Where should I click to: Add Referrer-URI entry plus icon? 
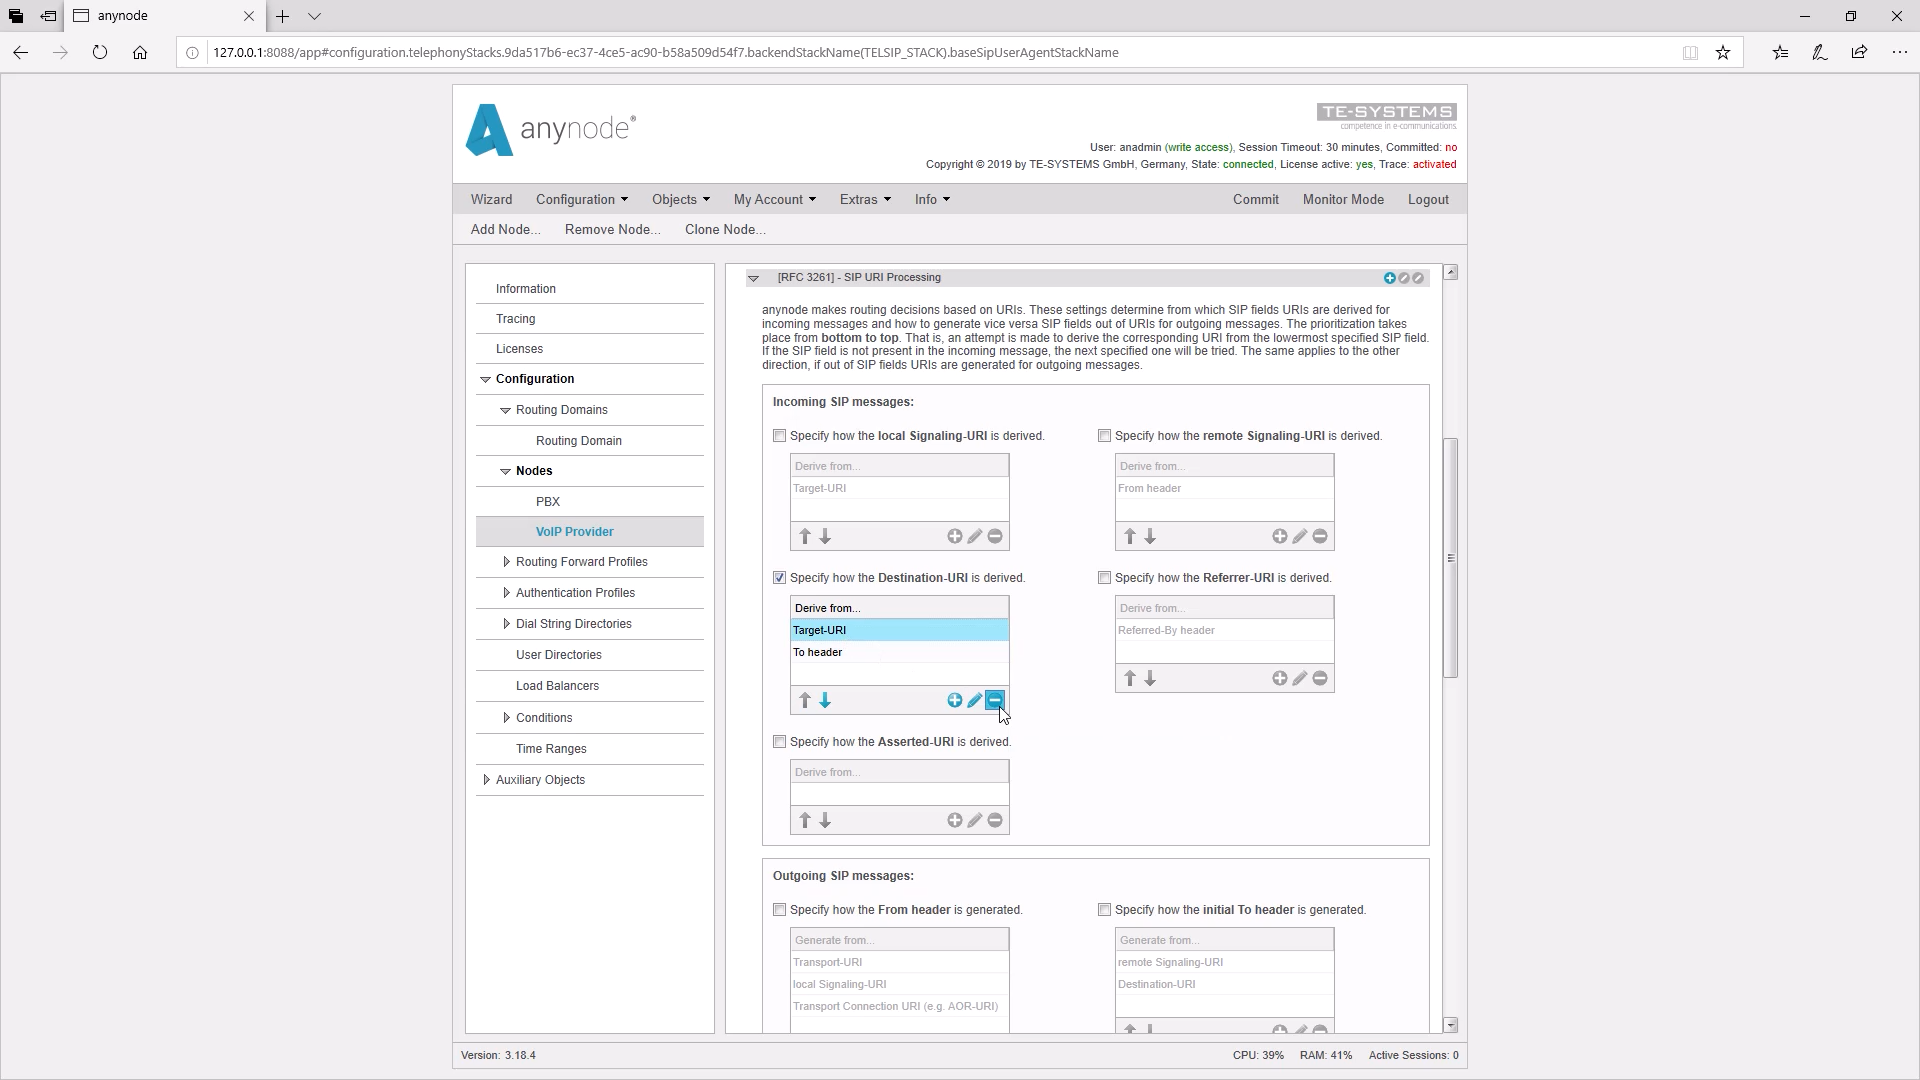pos(1279,679)
